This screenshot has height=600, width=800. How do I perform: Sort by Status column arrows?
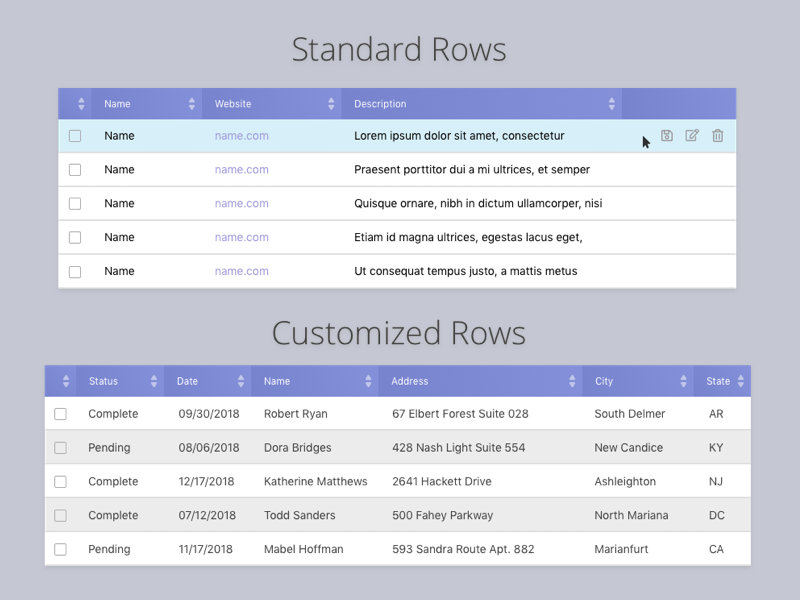(154, 381)
